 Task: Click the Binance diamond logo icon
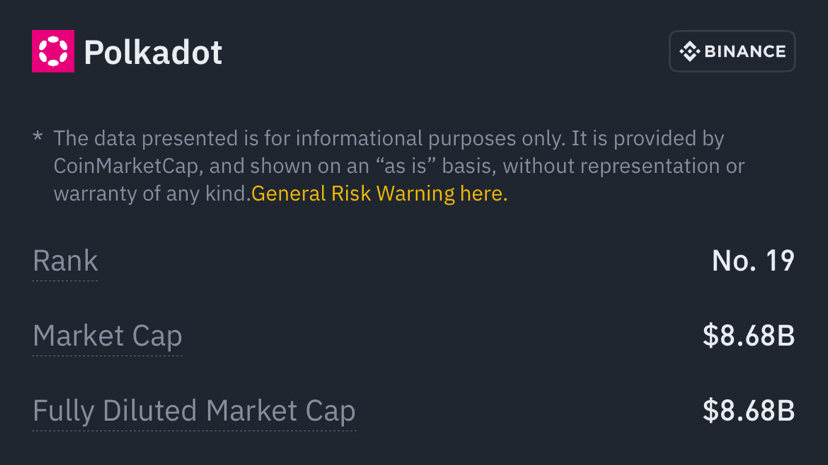690,51
